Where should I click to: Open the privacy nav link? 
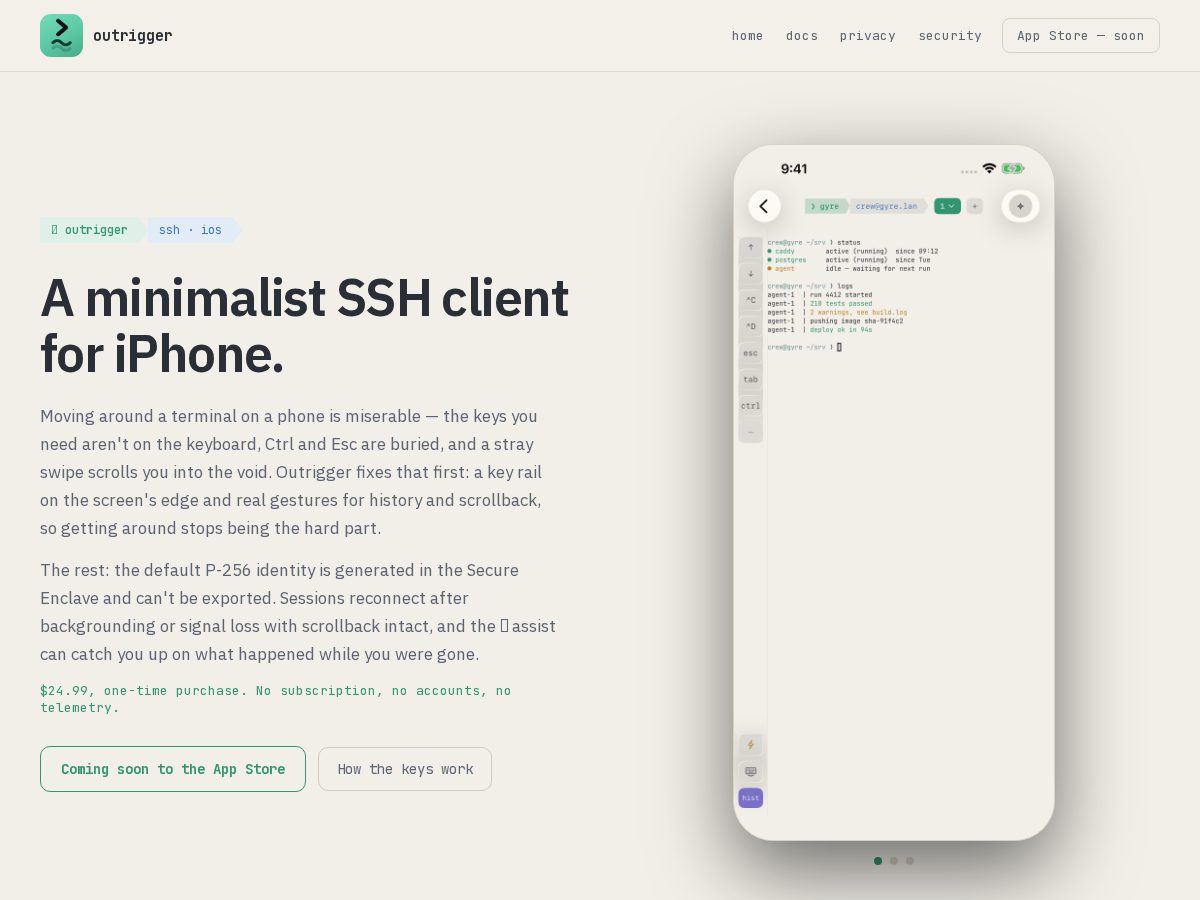click(x=868, y=35)
